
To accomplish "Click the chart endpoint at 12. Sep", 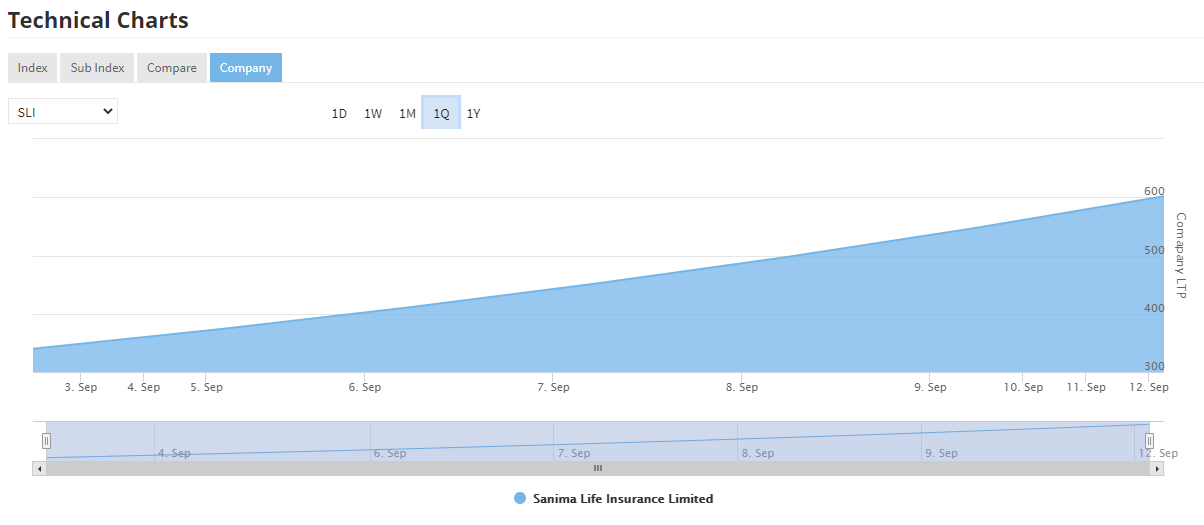I will point(1162,197).
